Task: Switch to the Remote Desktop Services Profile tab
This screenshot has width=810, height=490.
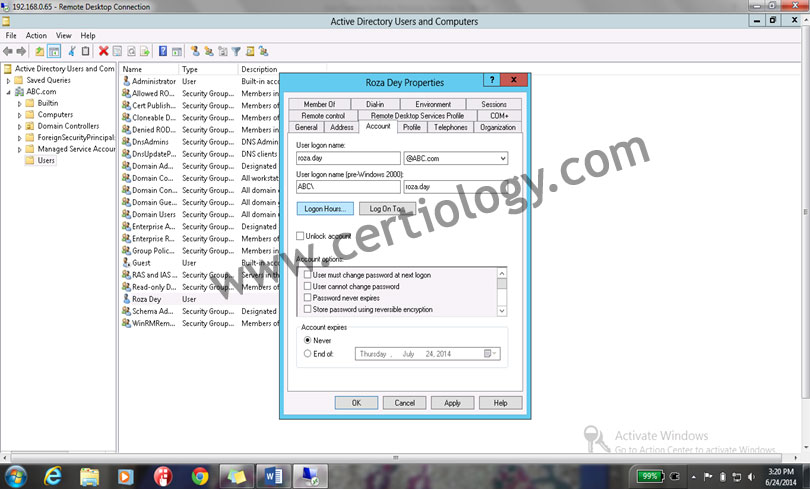Action: 417,116
